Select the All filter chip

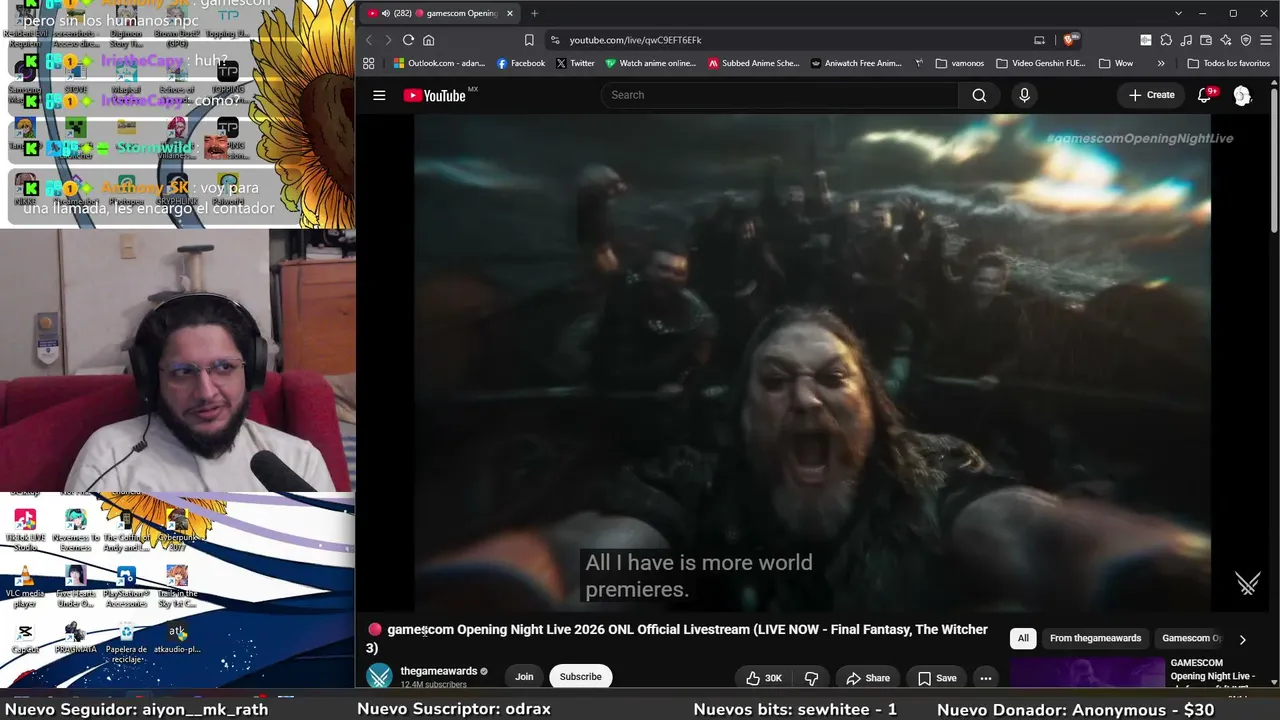coord(1023,638)
